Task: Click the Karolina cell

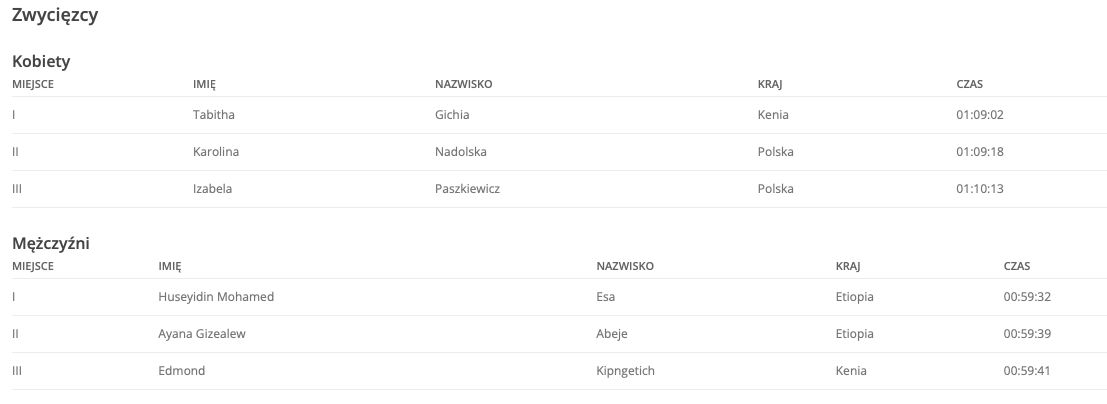Action: 215,151
